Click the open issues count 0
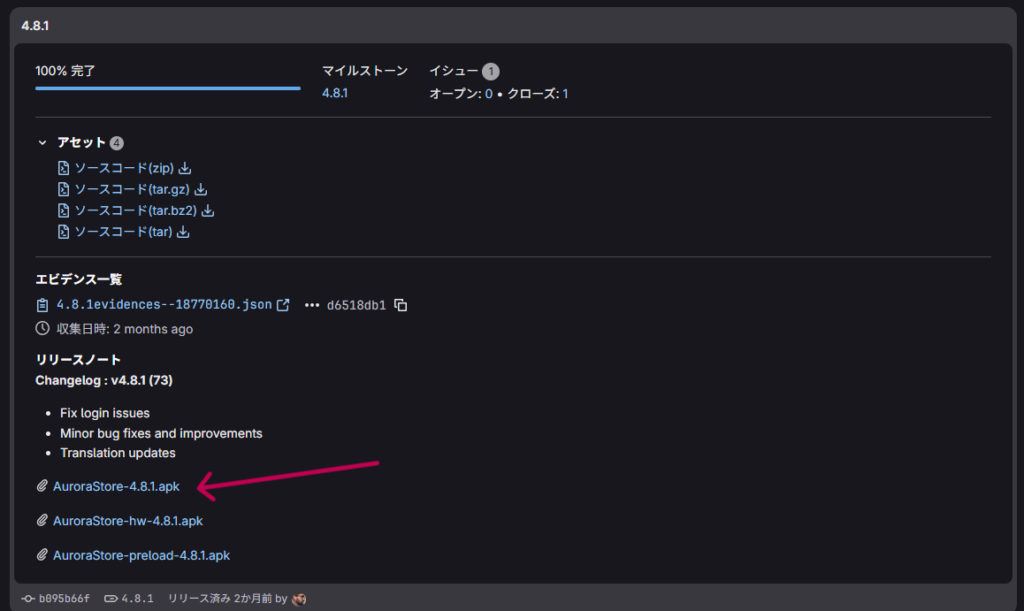Screen dimensions: 1024x611 click(x=489, y=93)
